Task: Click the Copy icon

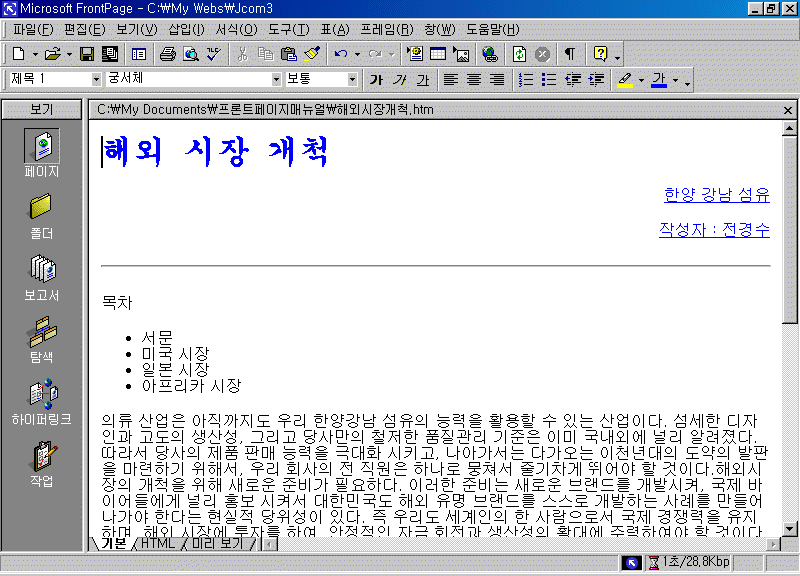Action: point(265,54)
